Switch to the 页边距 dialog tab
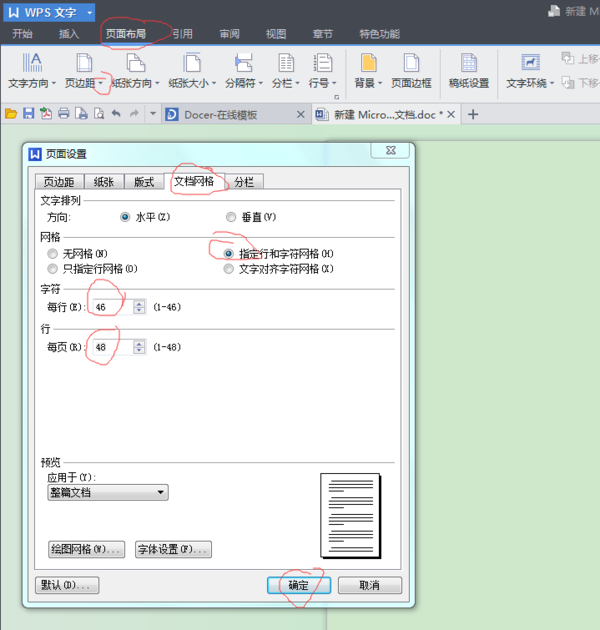This screenshot has height=630, width=600. [x=59, y=182]
